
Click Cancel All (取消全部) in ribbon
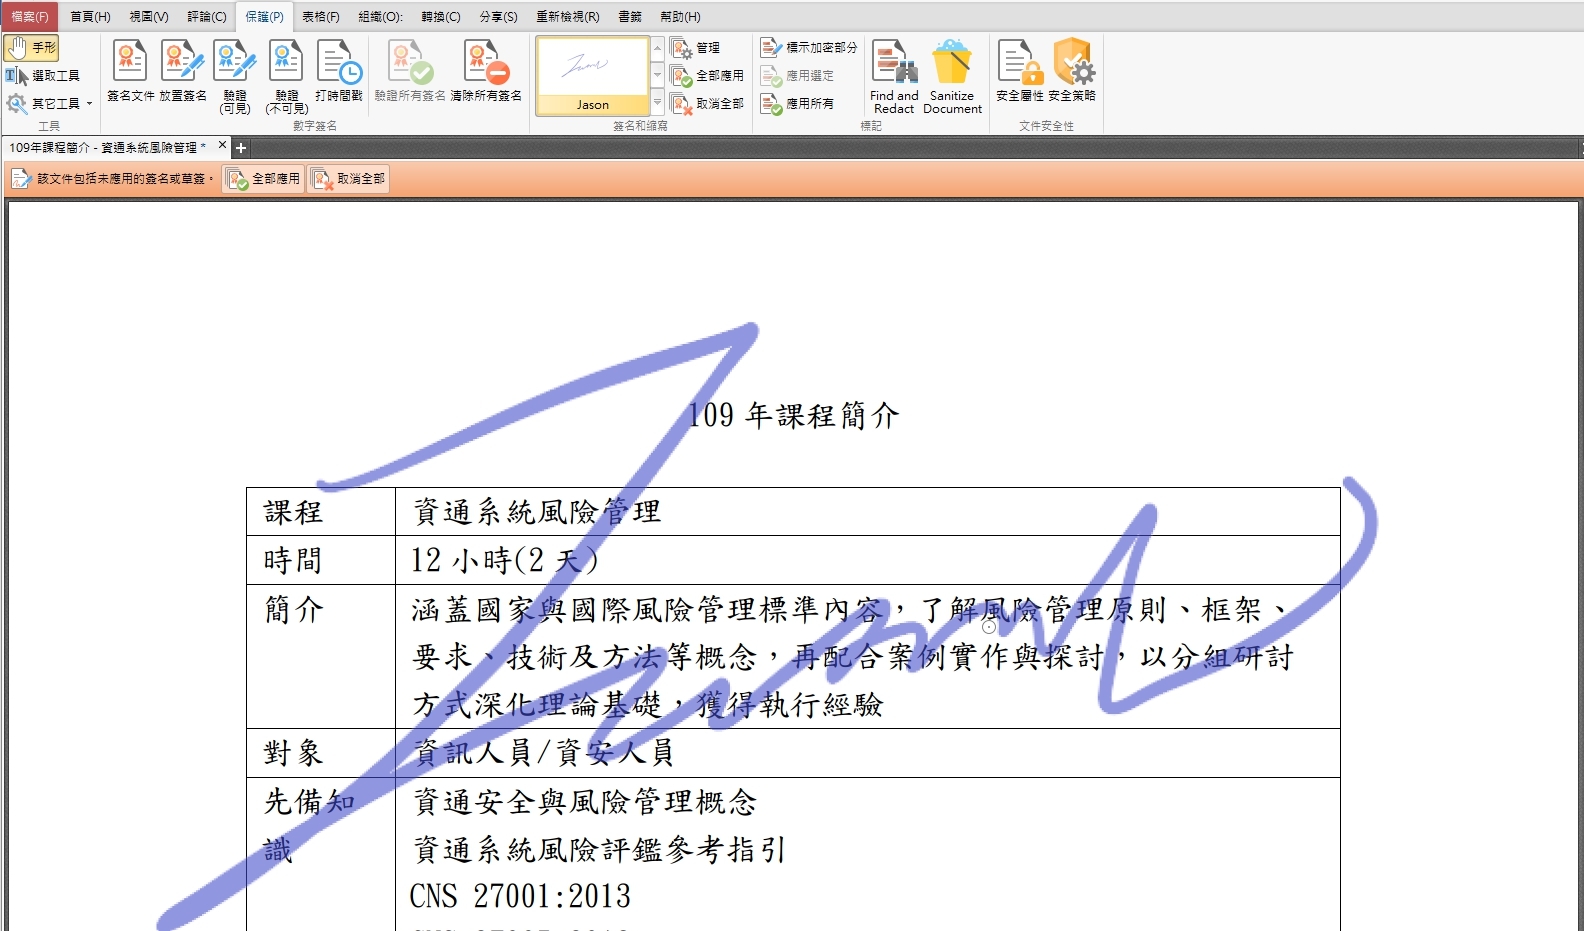pyautogui.click(x=707, y=103)
